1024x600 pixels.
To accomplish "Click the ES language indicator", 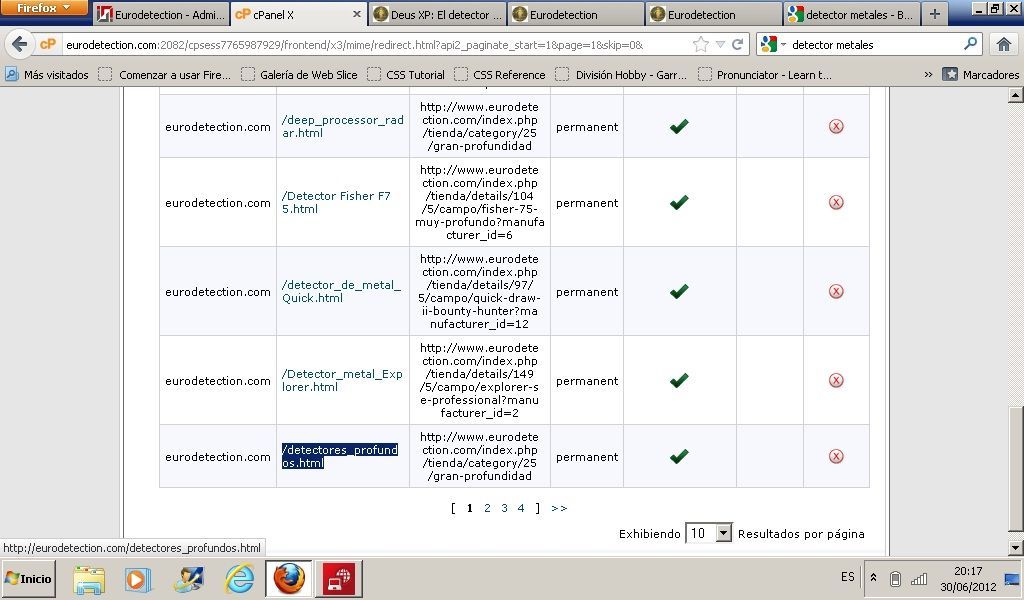I will coord(848,576).
